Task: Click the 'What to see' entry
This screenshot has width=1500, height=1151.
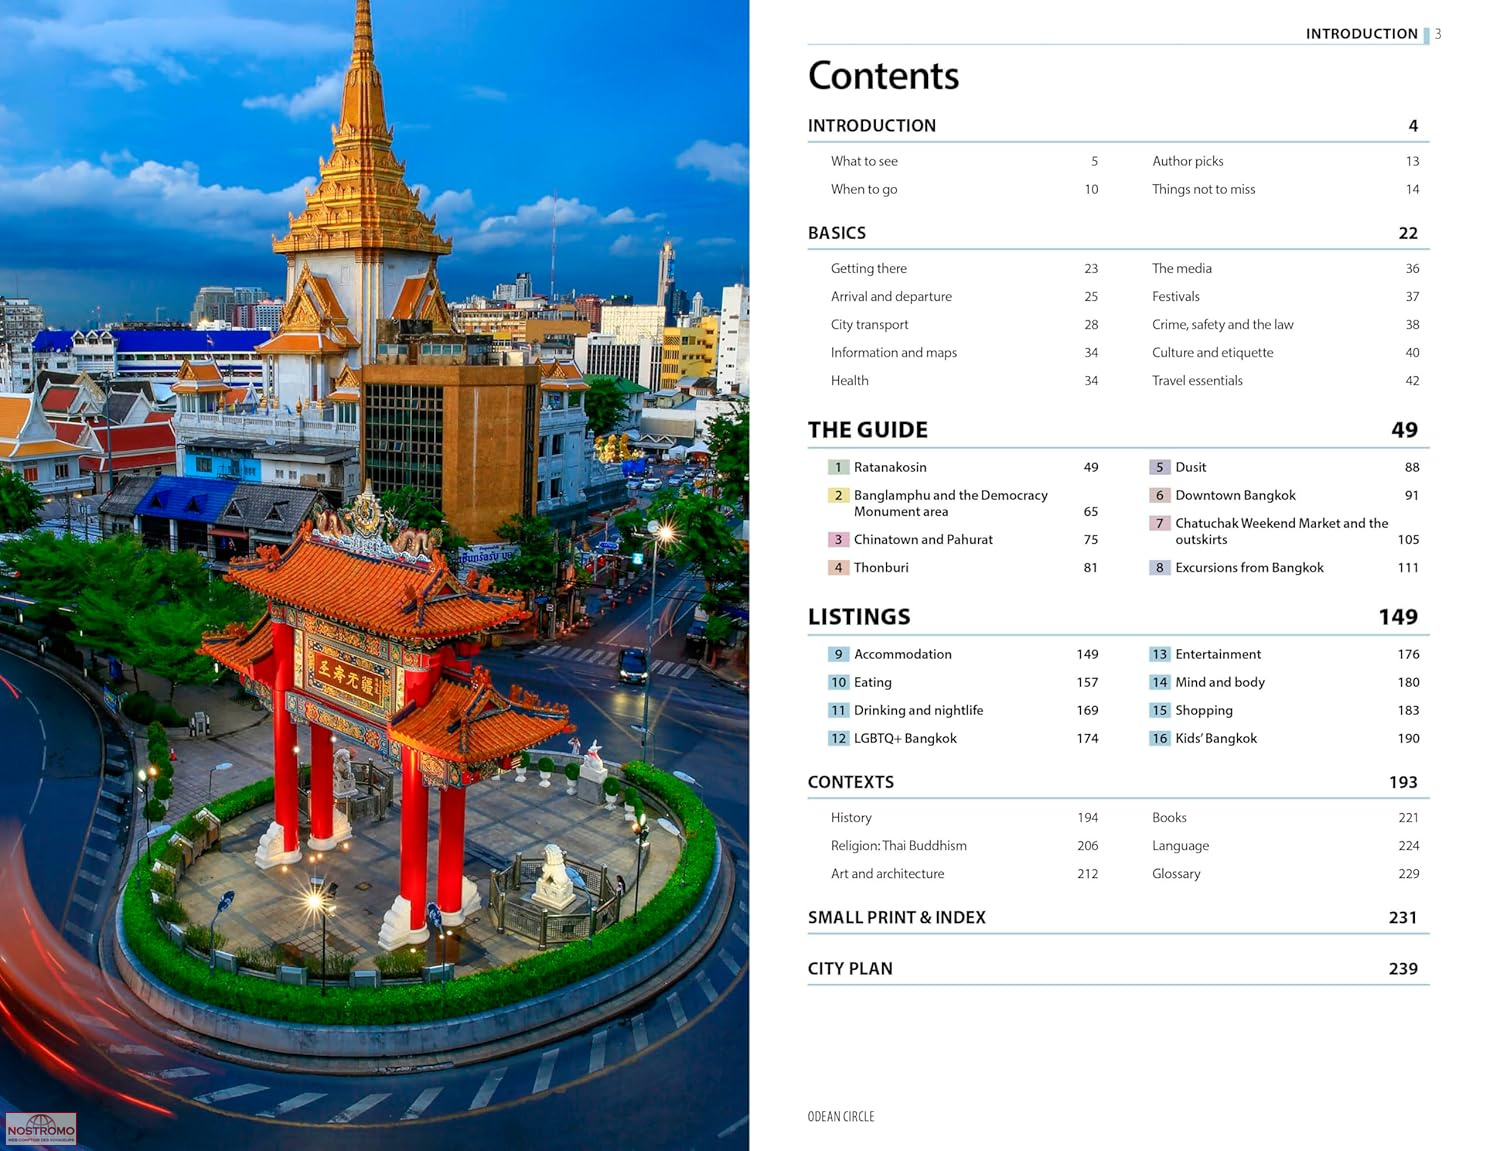Action: (864, 161)
